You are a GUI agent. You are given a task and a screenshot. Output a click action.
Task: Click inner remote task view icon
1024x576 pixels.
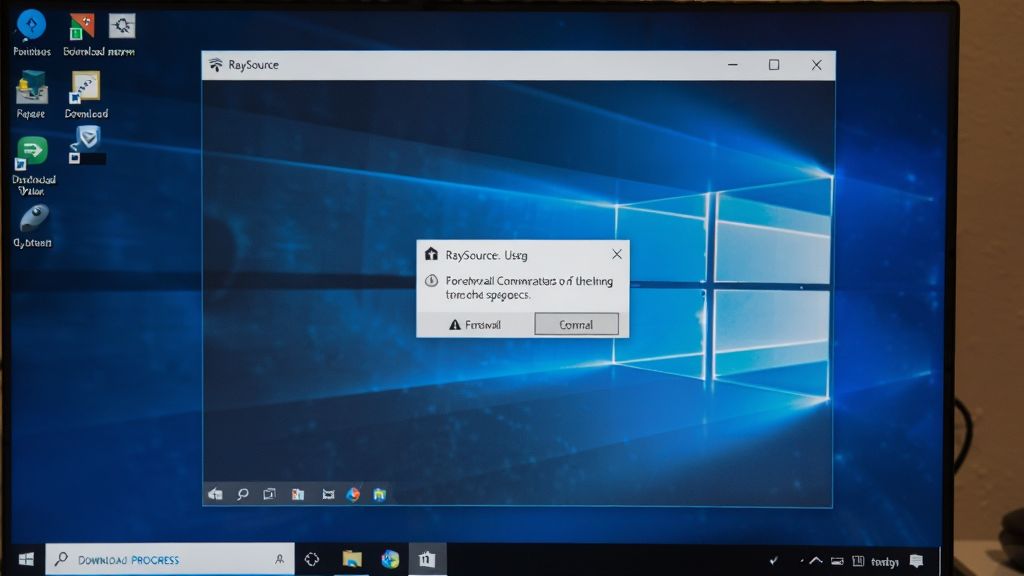coord(269,494)
